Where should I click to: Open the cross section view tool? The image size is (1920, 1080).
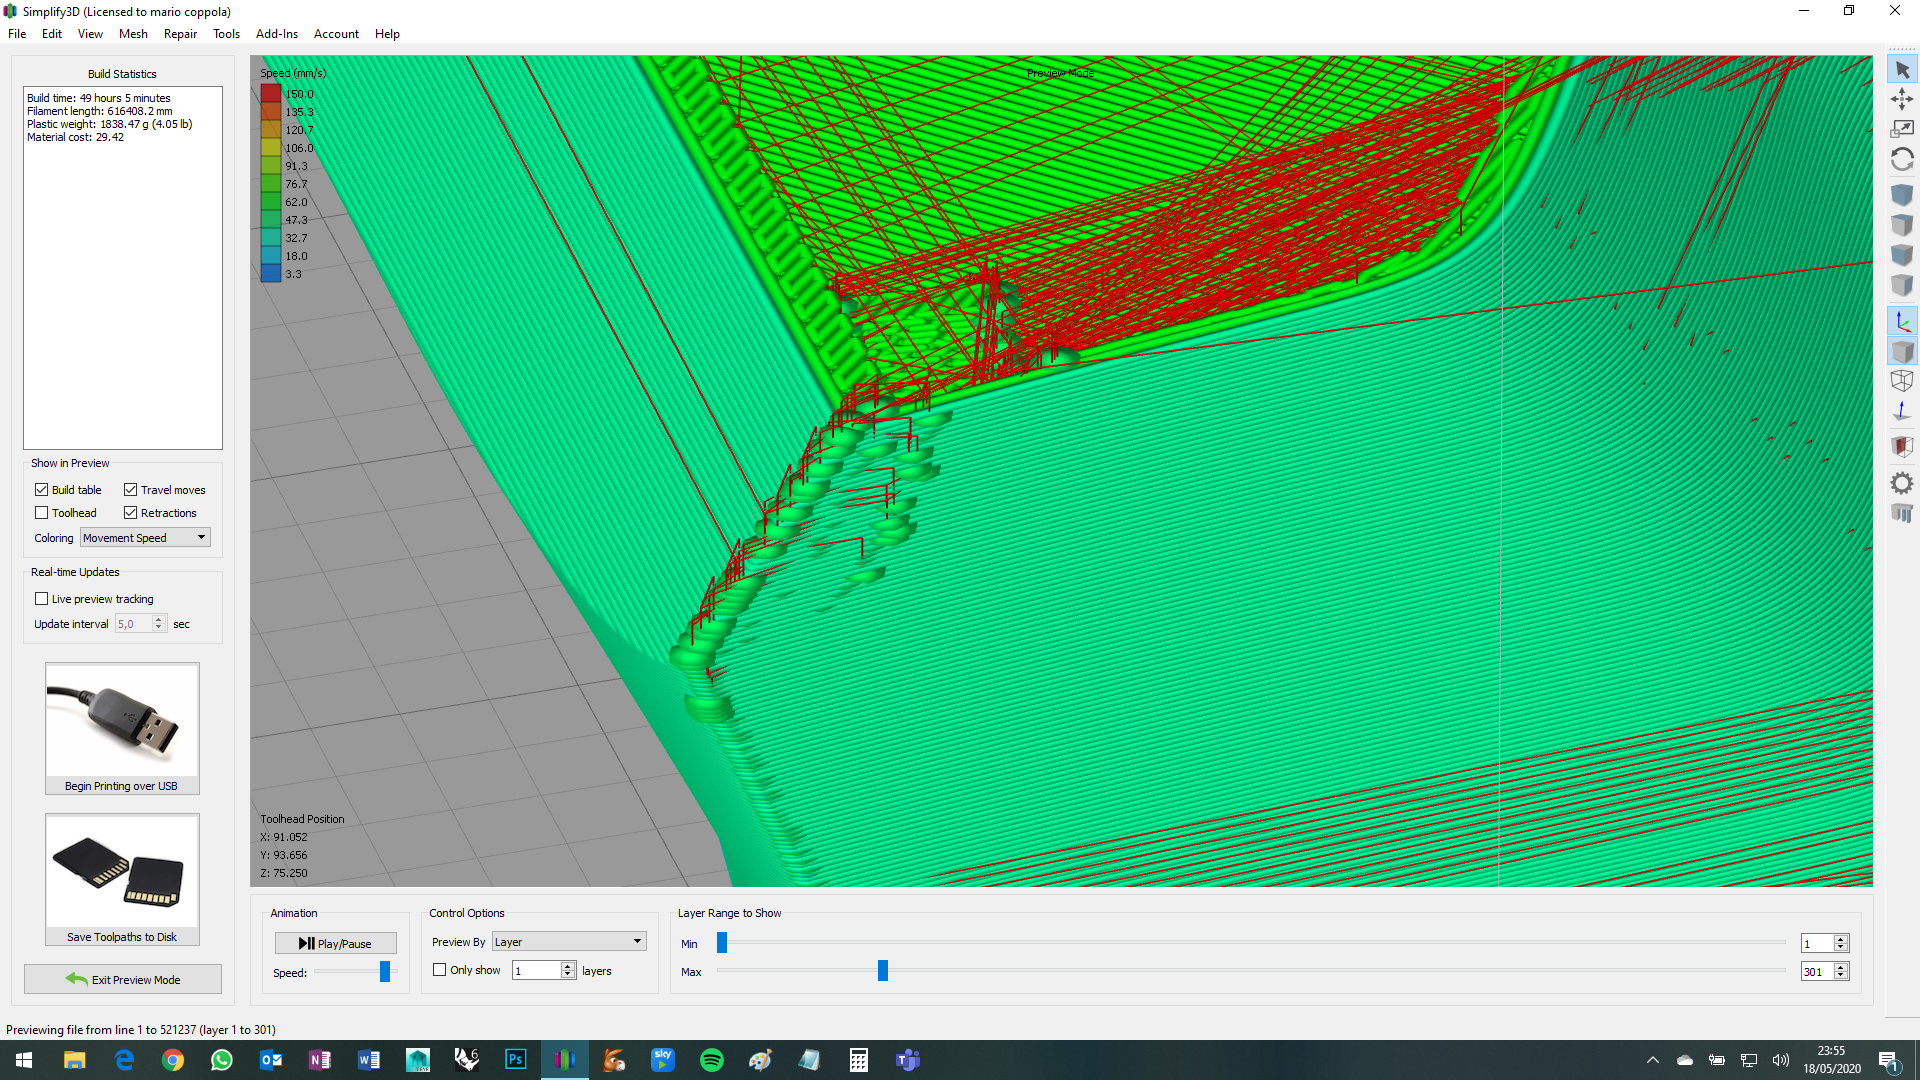[x=1902, y=446]
